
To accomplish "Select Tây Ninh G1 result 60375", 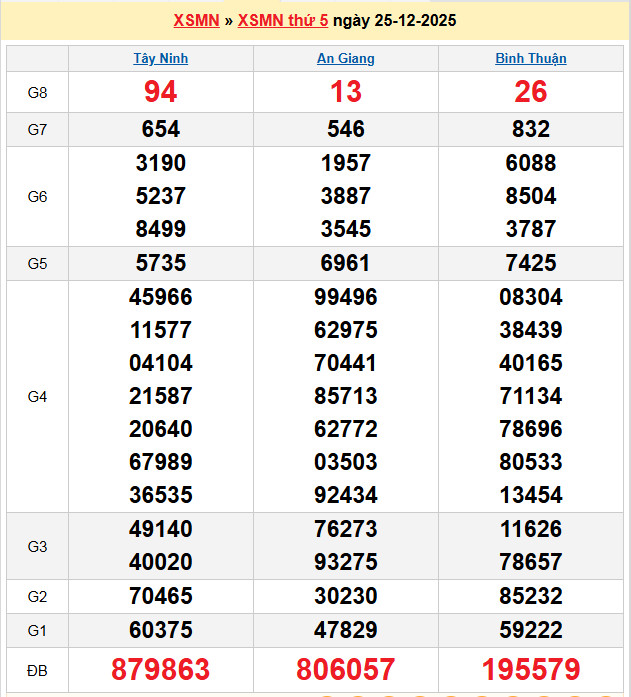I will point(160,629).
